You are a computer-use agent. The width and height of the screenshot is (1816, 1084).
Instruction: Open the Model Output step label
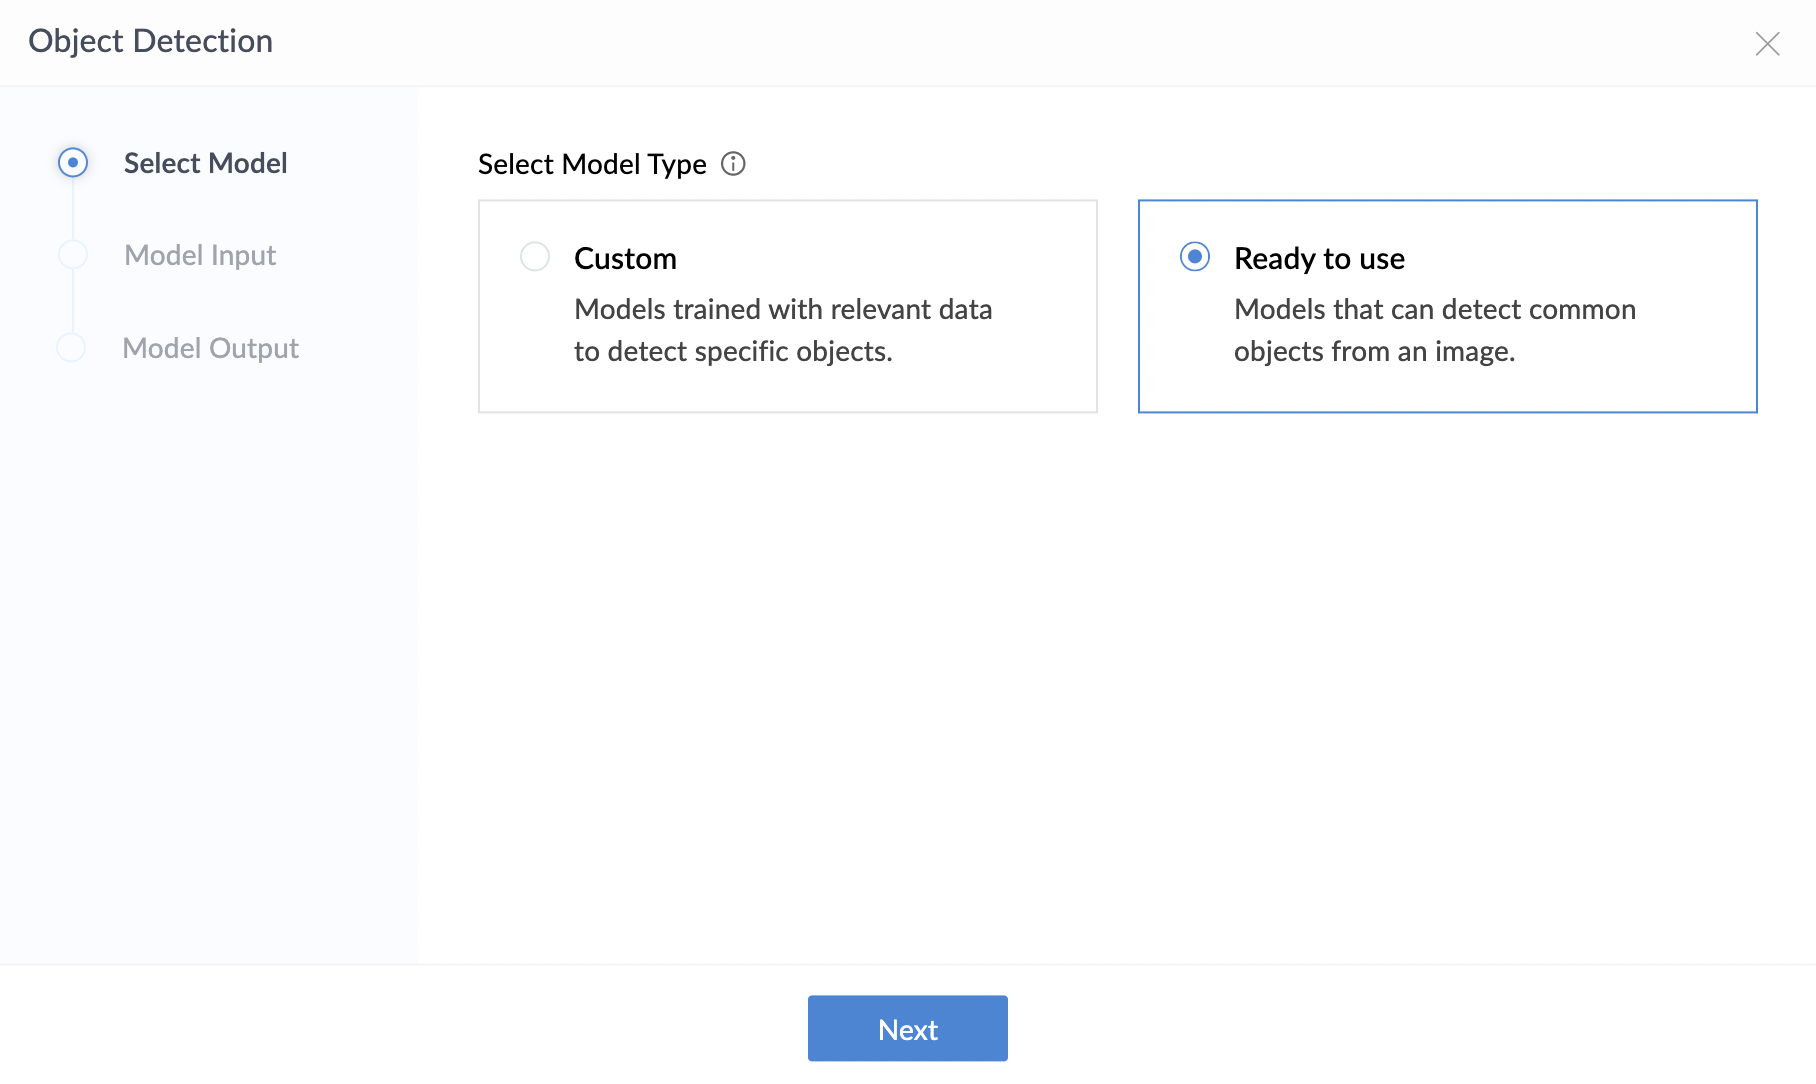click(210, 348)
